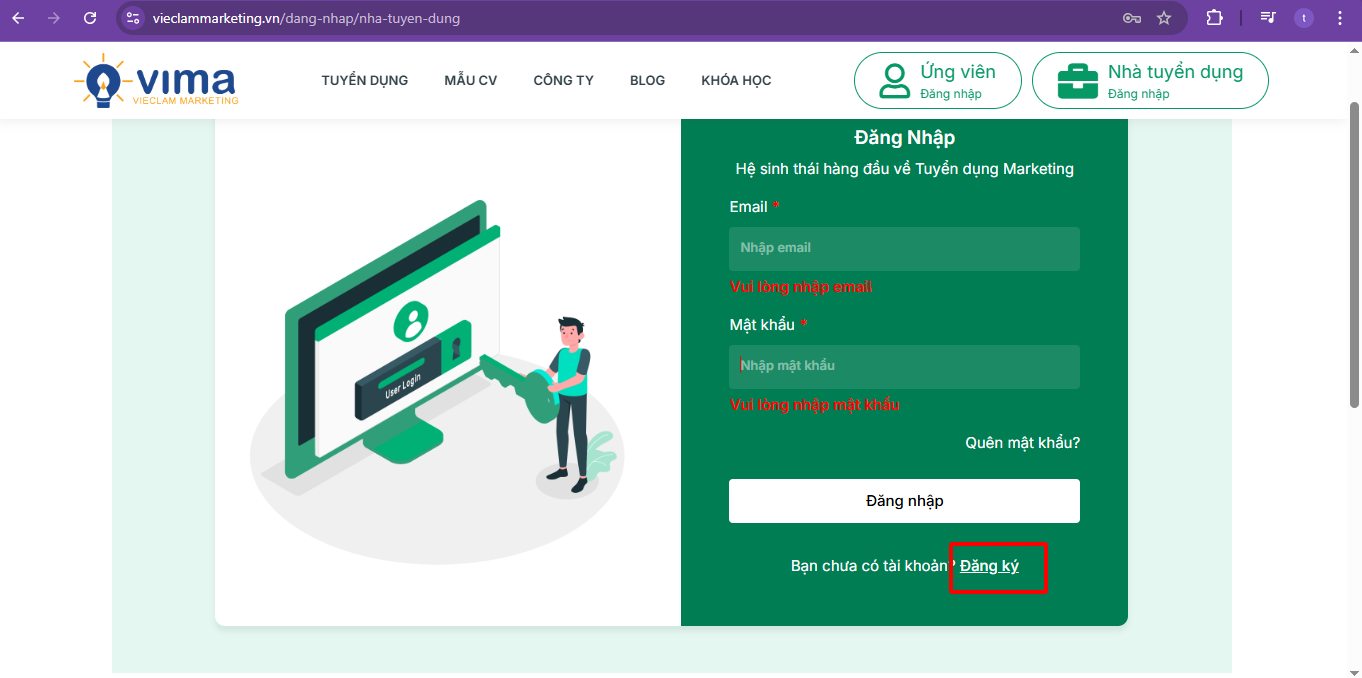The height and width of the screenshot is (678, 1362).
Task: Click the browser back arrow
Action: point(18,18)
